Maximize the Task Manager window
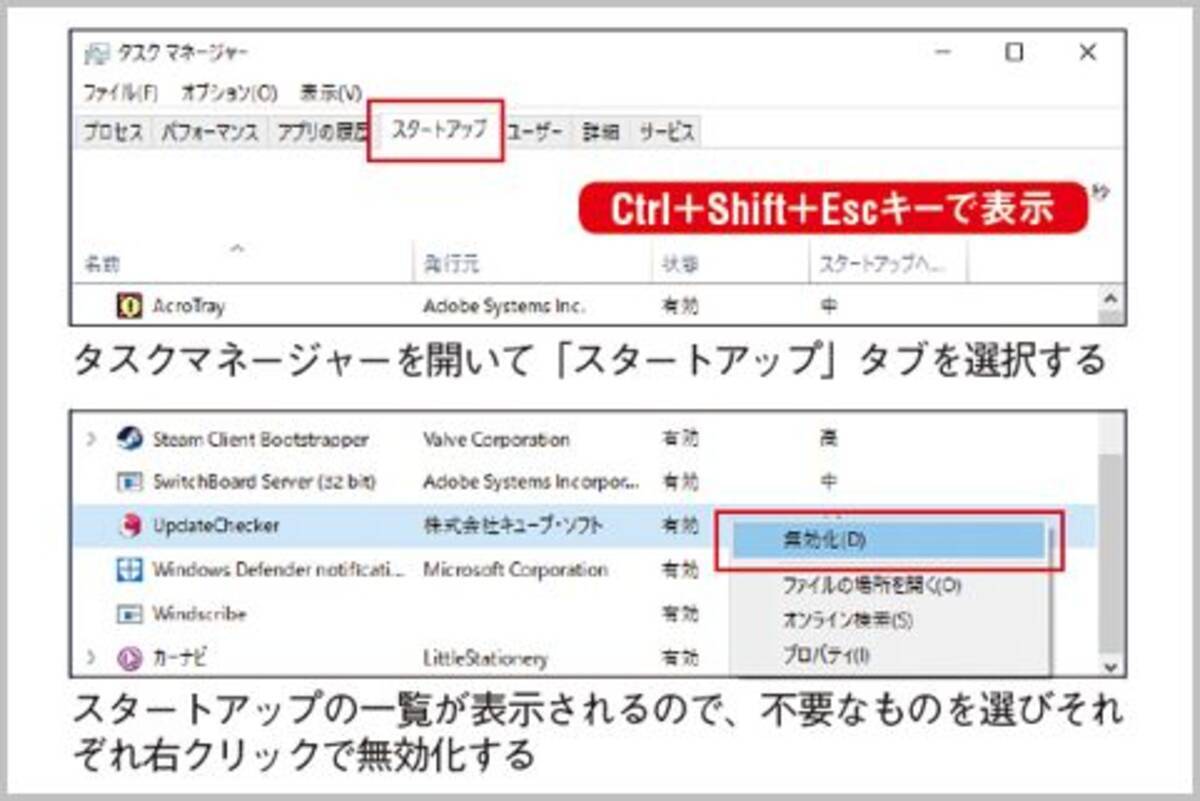1200x801 pixels. (1014, 52)
